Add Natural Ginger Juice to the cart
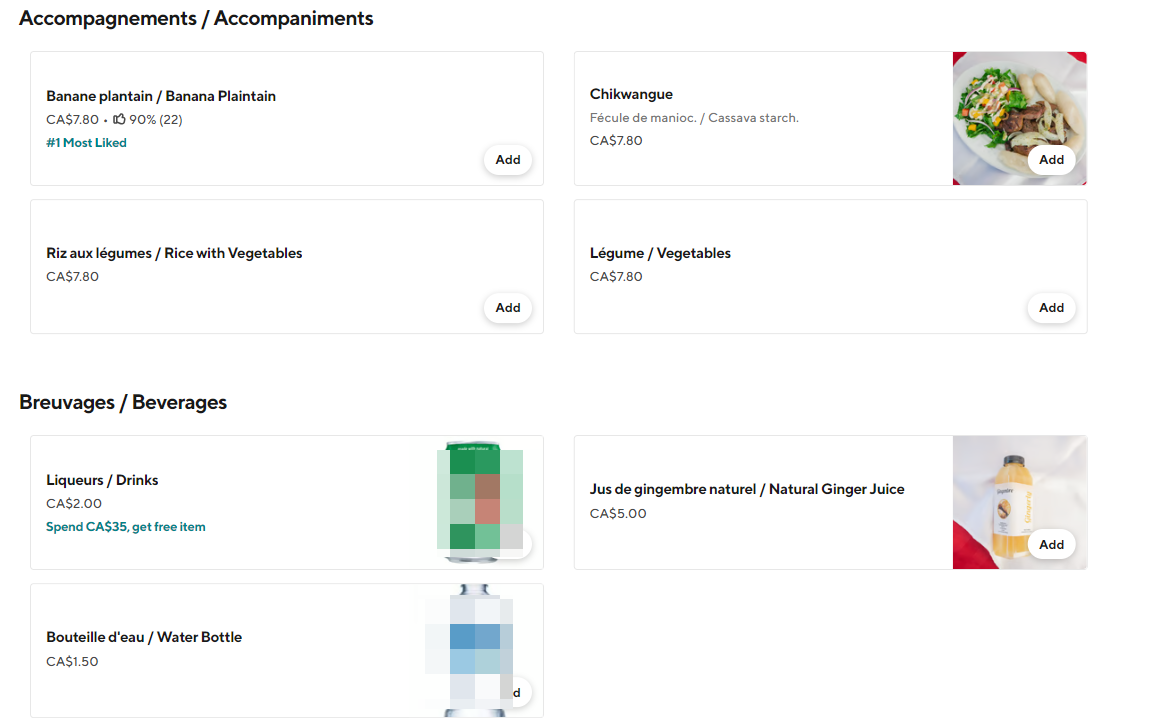 tap(1051, 545)
